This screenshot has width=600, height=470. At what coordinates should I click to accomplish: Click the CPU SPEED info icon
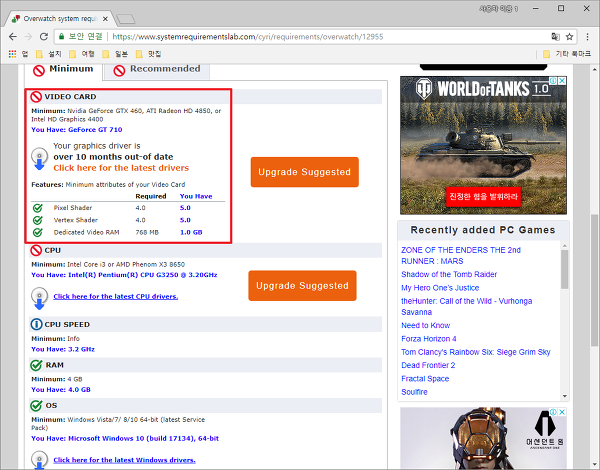(36, 325)
